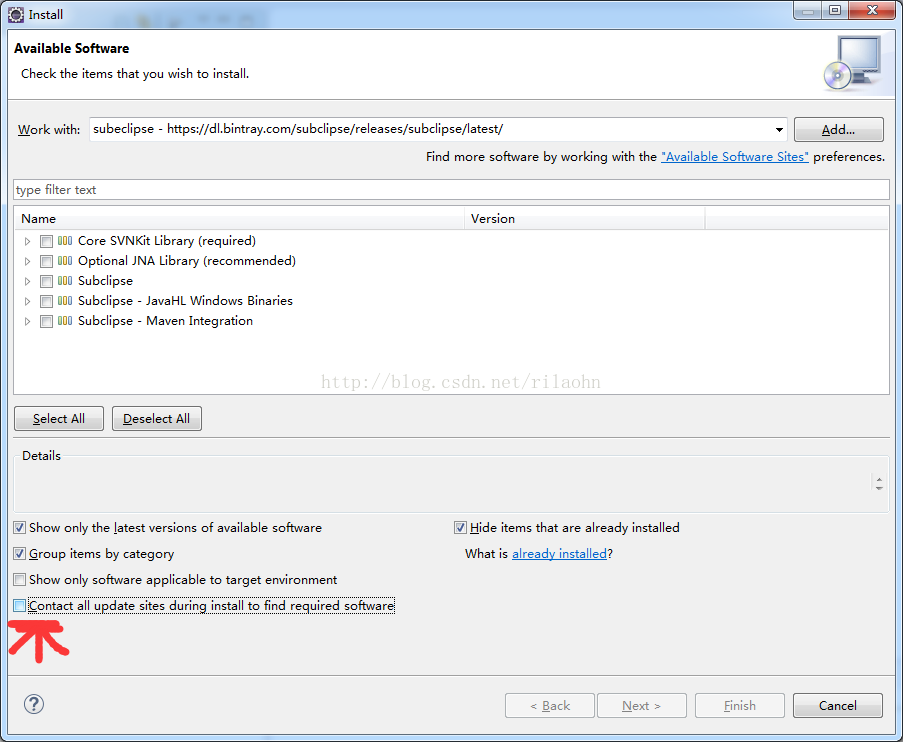Uncheck Show only the latest versions option
The image size is (903, 742).
pos(20,528)
